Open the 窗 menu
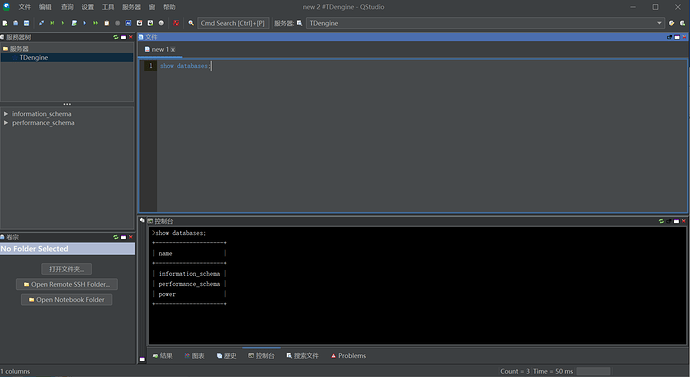Screen dimensions: 690x377 pos(152,7)
